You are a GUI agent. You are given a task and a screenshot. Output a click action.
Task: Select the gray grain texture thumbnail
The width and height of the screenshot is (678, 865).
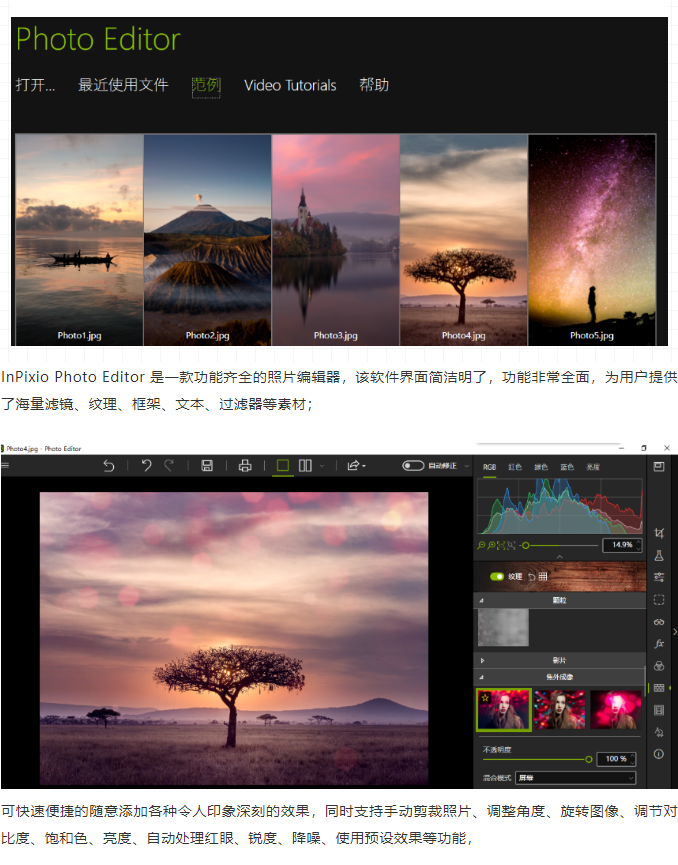pyautogui.click(x=503, y=628)
